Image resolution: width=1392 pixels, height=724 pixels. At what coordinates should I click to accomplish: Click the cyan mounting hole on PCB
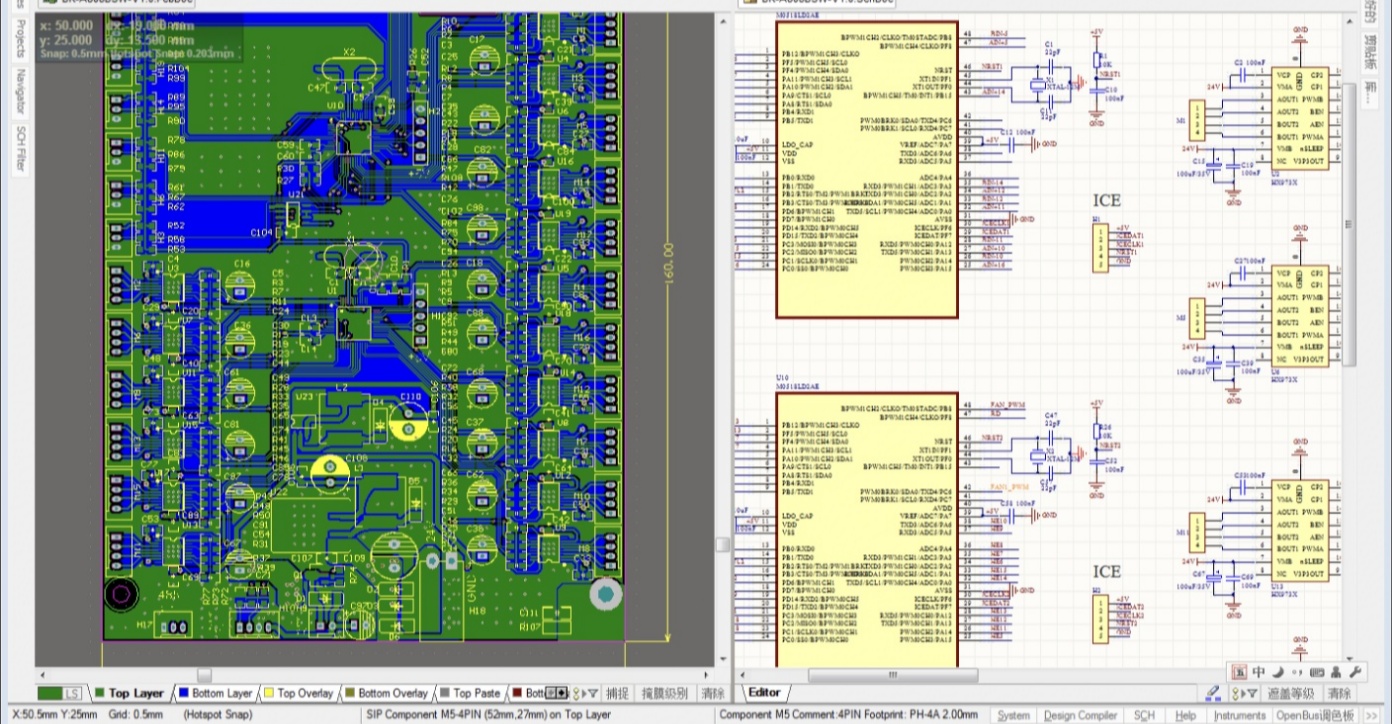coord(605,595)
